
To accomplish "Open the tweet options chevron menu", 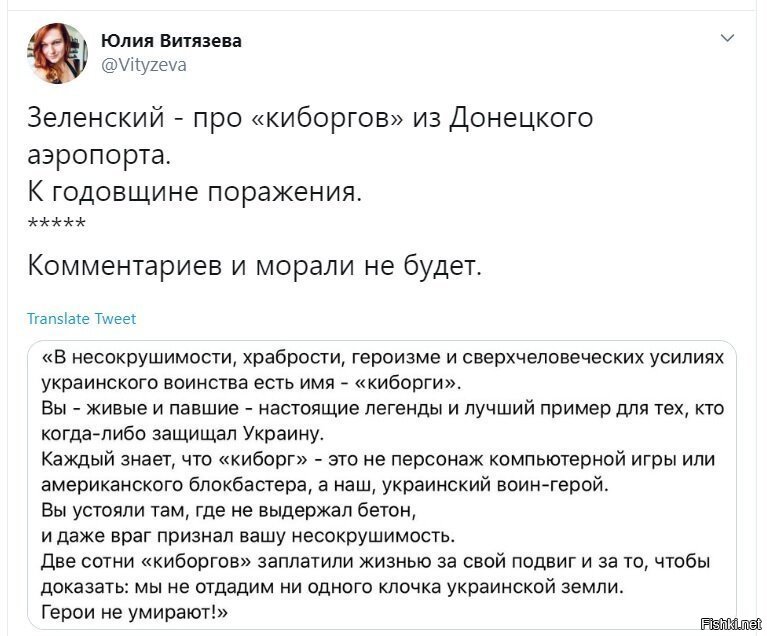I will [727, 38].
